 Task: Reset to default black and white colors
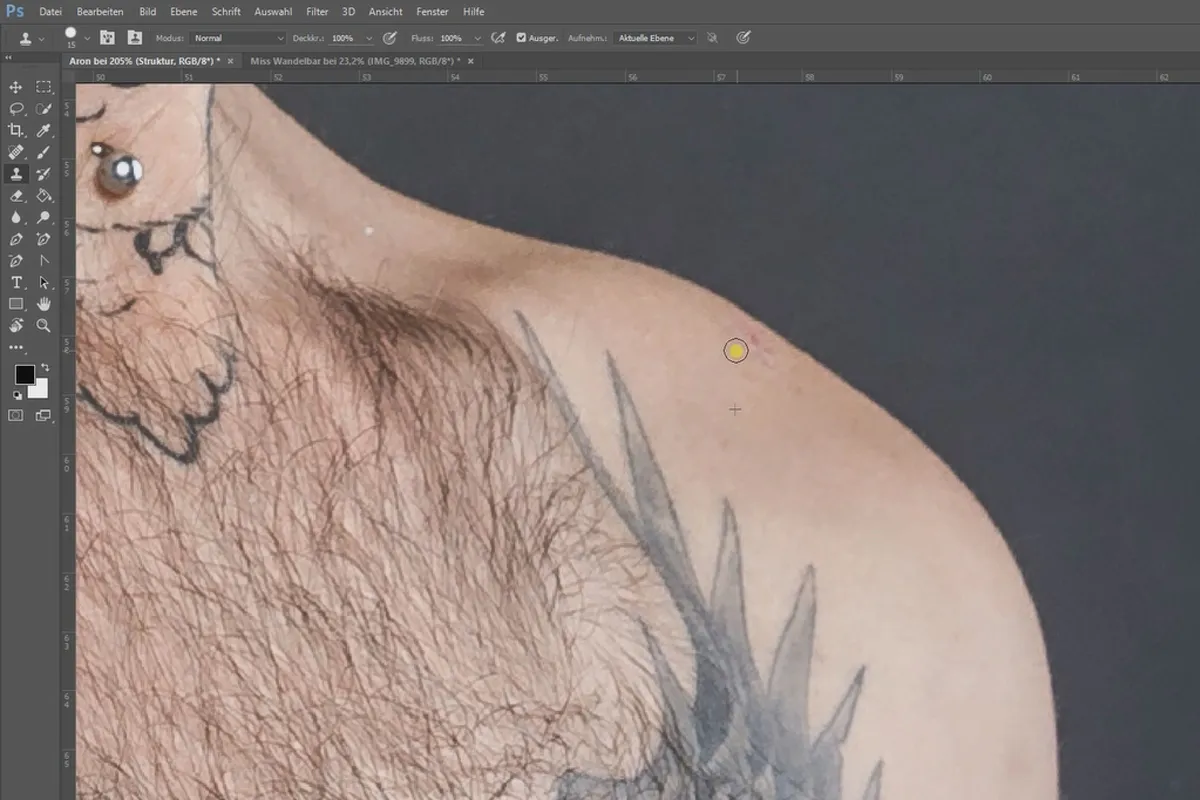point(17,396)
